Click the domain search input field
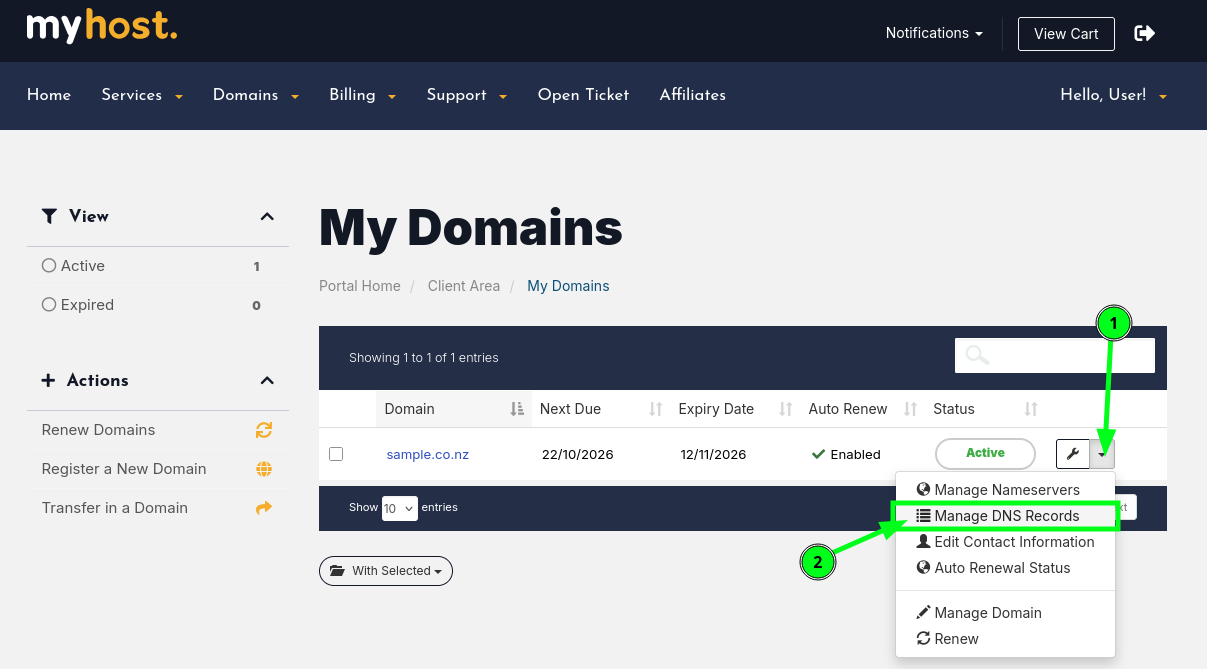Screen dimensions: 1207x669 pyautogui.click(x=1070, y=355)
